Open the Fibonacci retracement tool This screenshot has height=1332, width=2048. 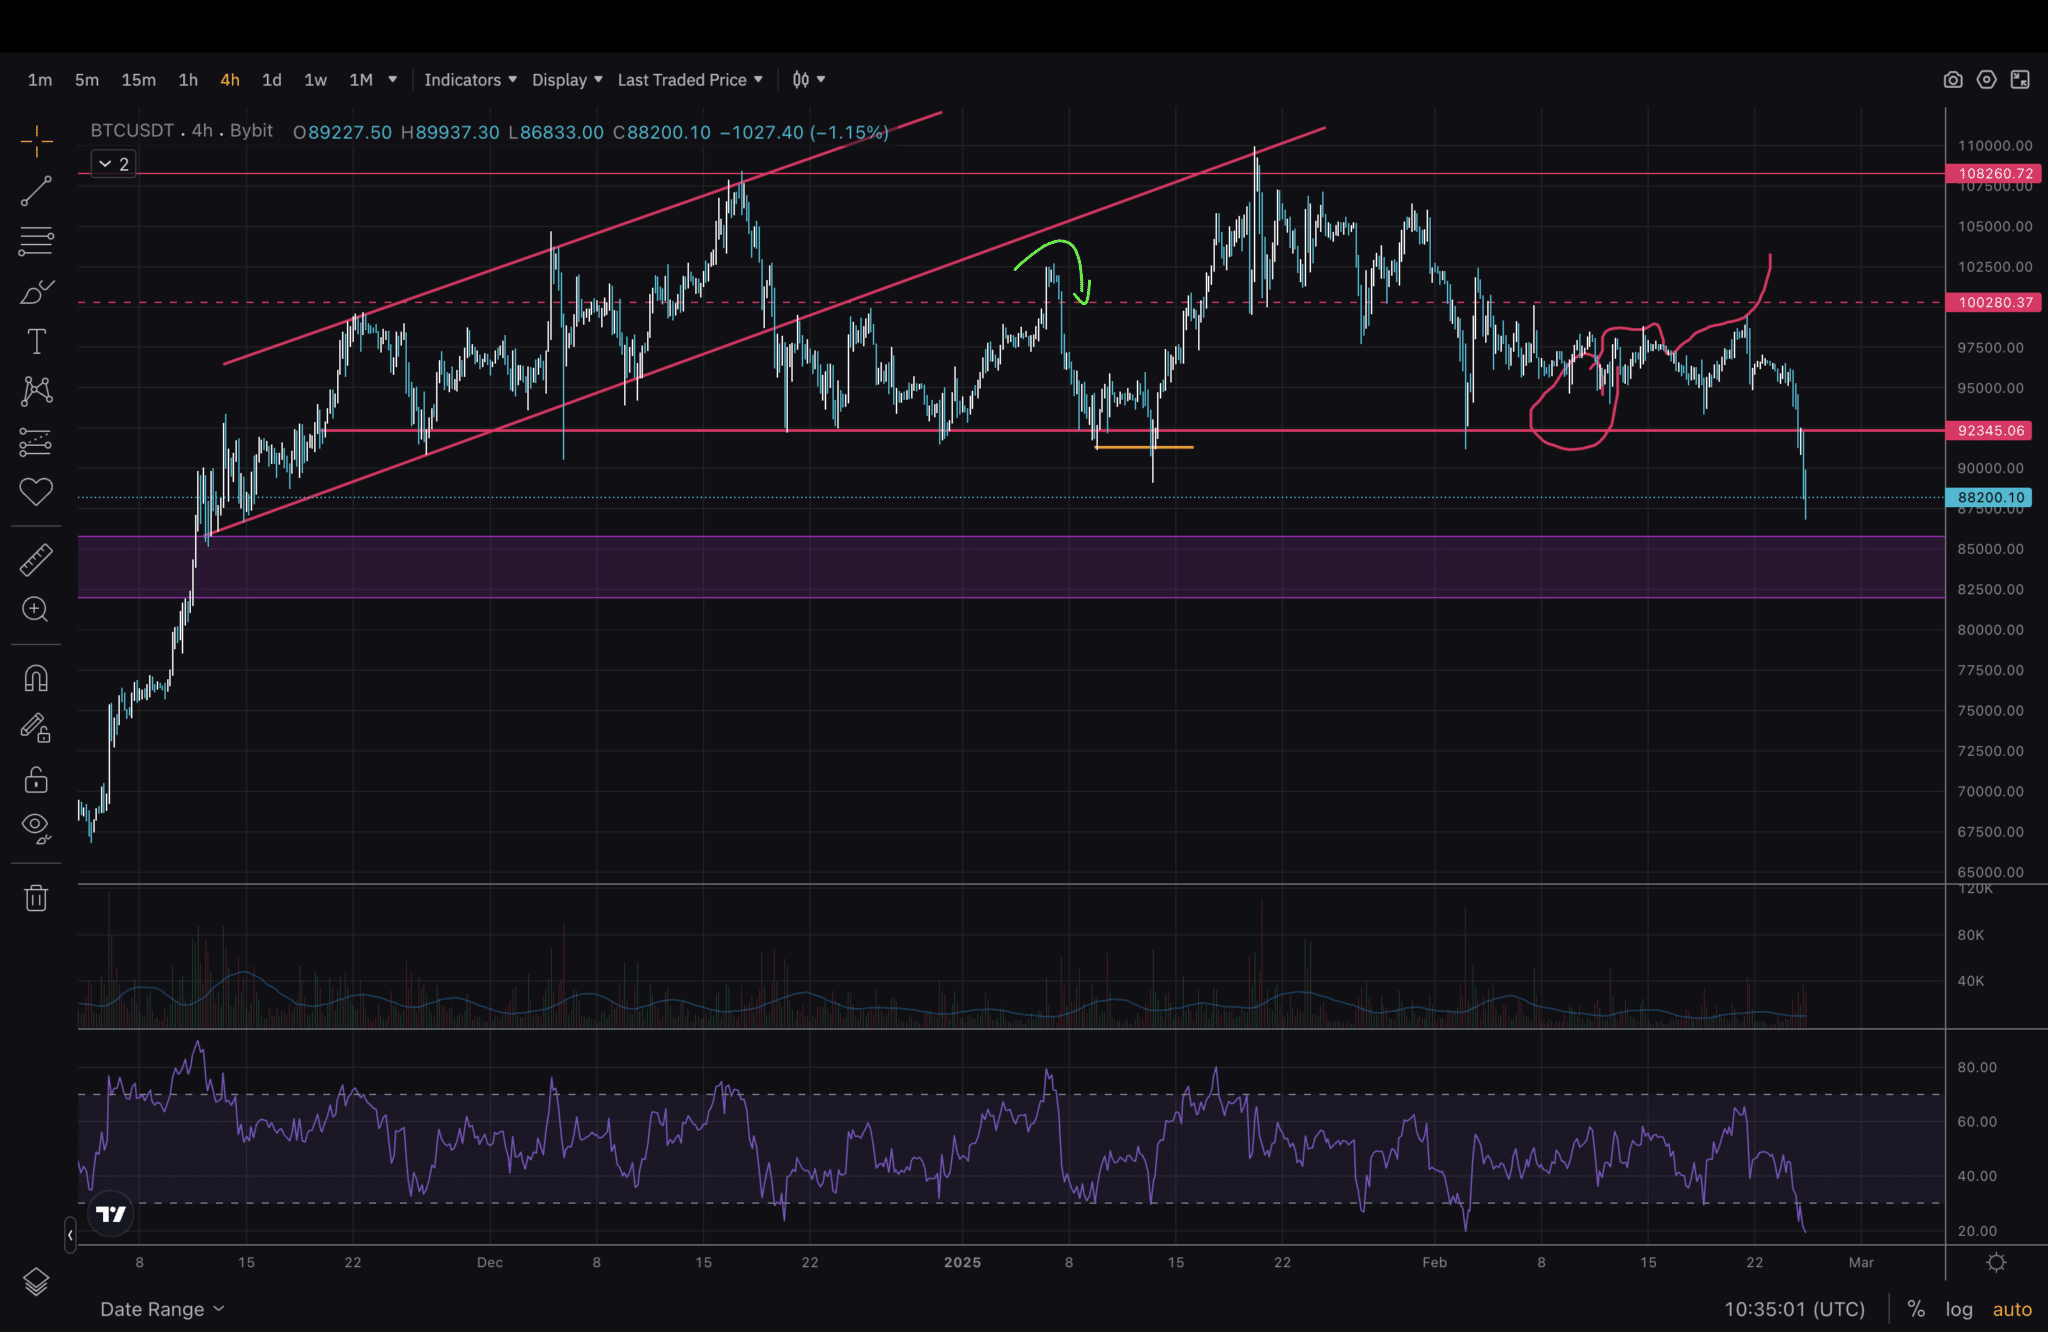[36, 241]
